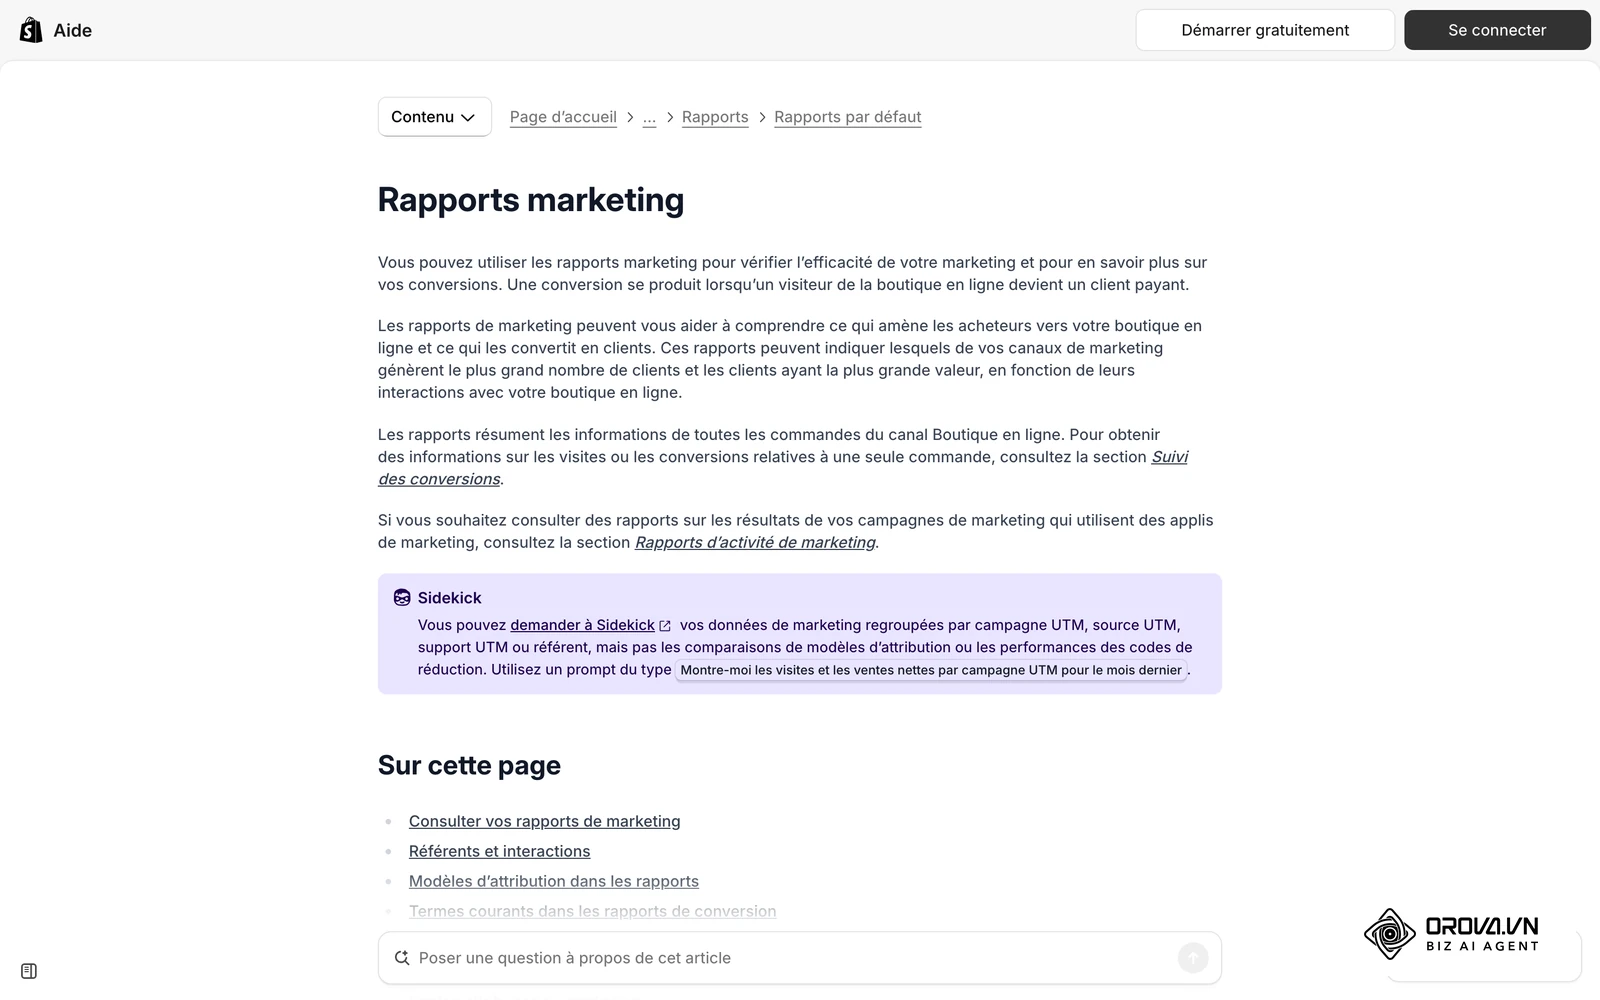The width and height of the screenshot is (1600, 1000).
Task: Jump to Termes courants dans les rapports
Action: pos(592,911)
